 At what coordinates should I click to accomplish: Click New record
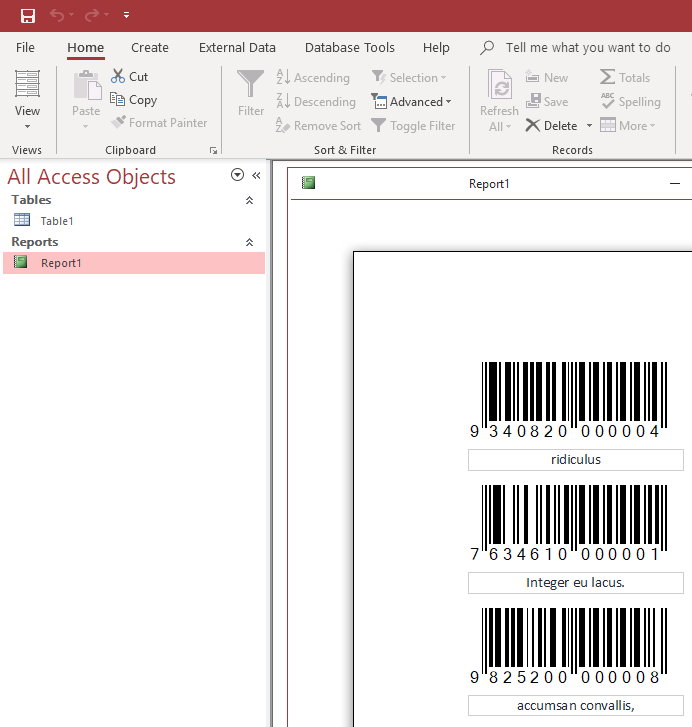pos(546,77)
